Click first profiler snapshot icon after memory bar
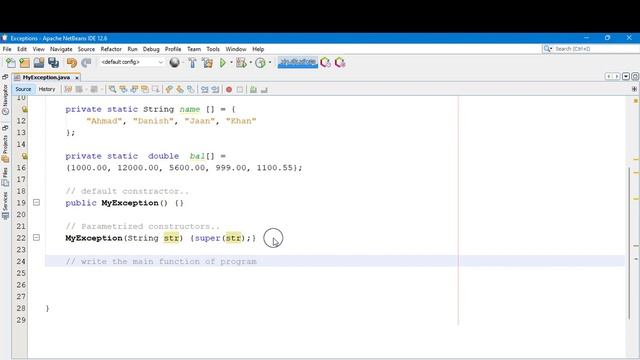Screen dimensions: 640x360 [325, 62]
